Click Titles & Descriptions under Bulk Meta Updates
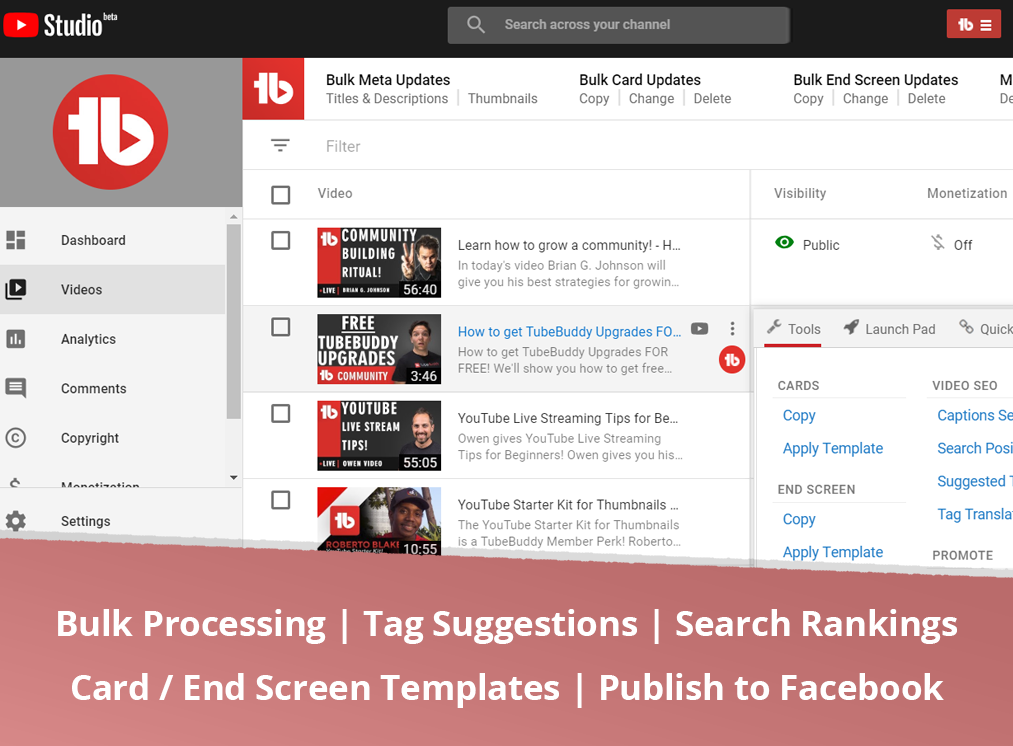The image size is (1013, 746). tap(387, 99)
